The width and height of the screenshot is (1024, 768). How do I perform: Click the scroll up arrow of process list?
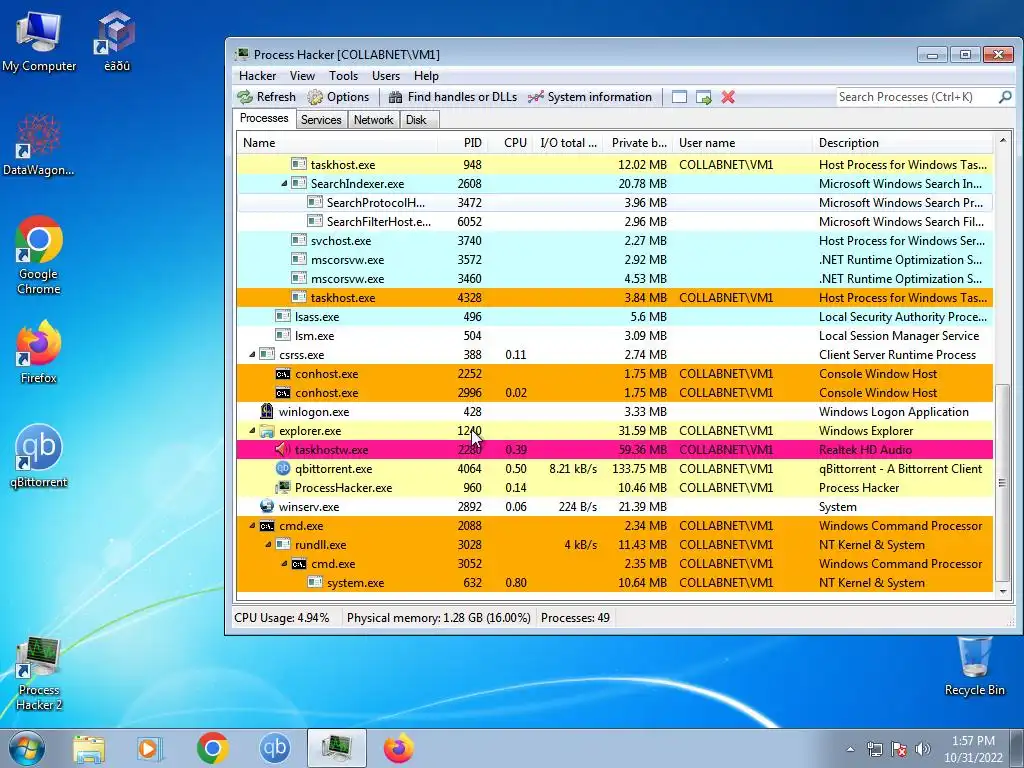coord(1002,140)
